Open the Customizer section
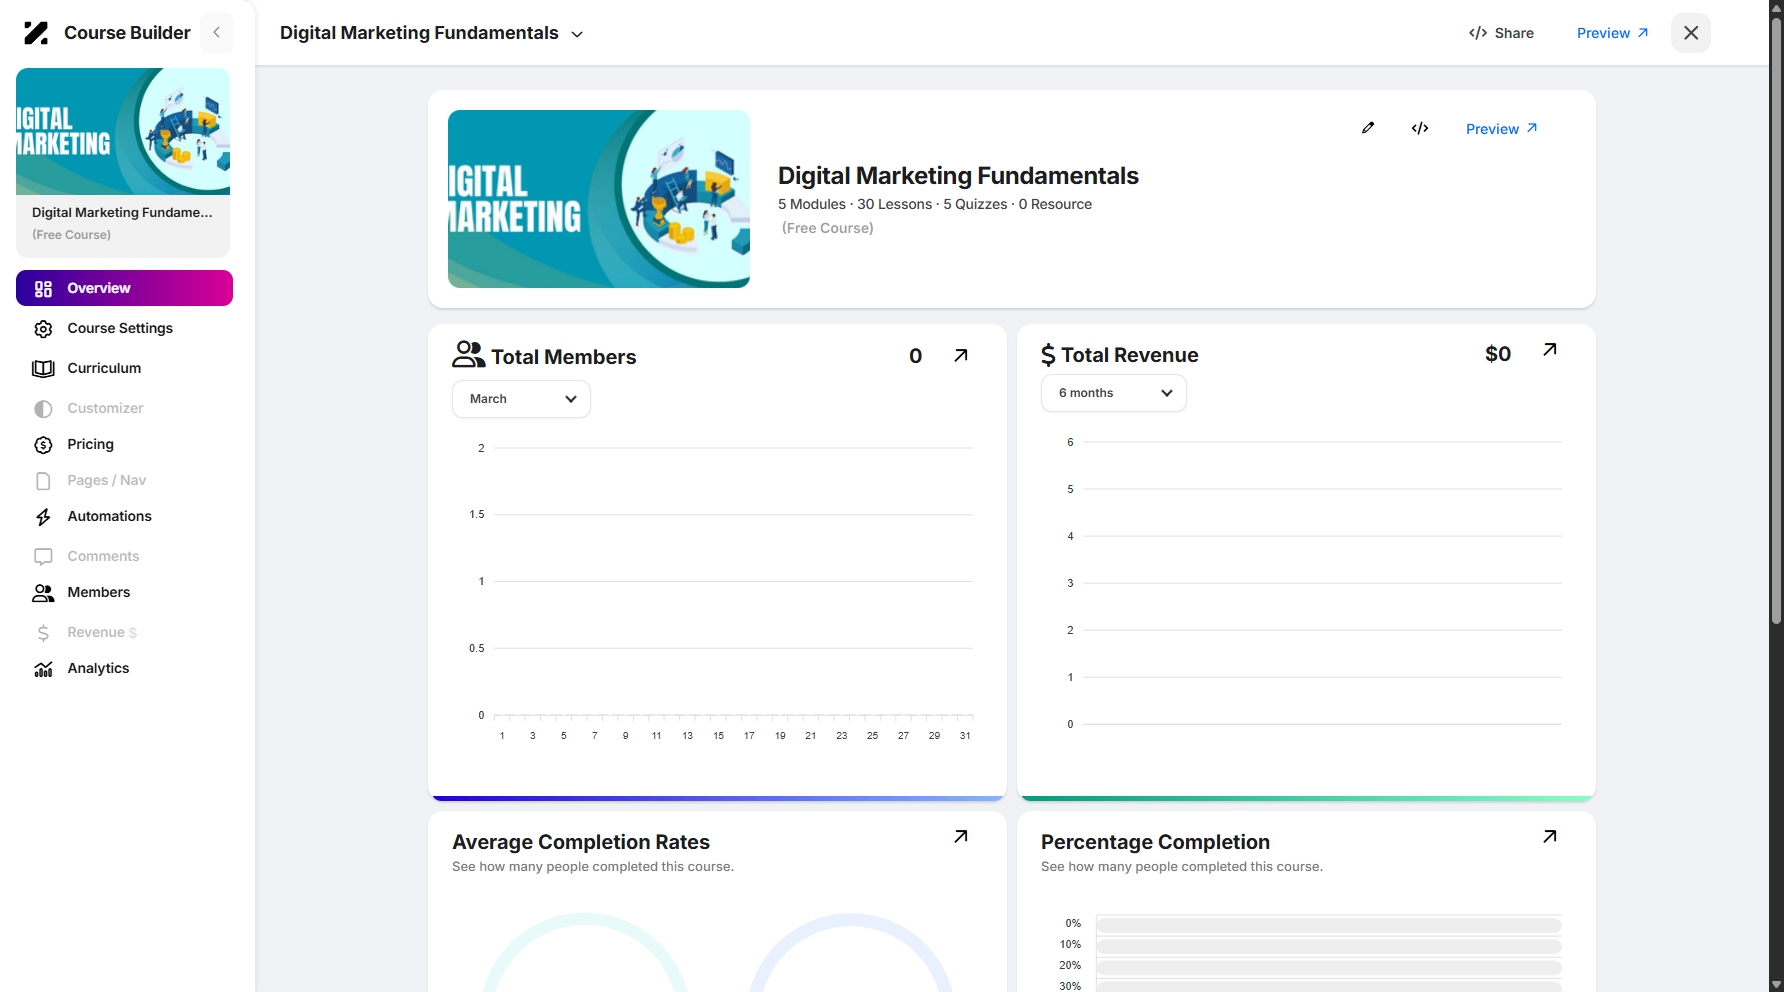This screenshot has width=1784, height=992. [105, 408]
